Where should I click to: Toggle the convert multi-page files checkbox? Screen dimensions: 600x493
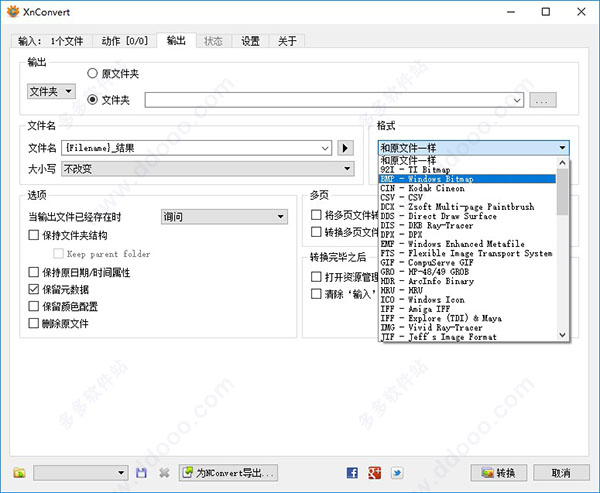pyautogui.click(x=316, y=232)
